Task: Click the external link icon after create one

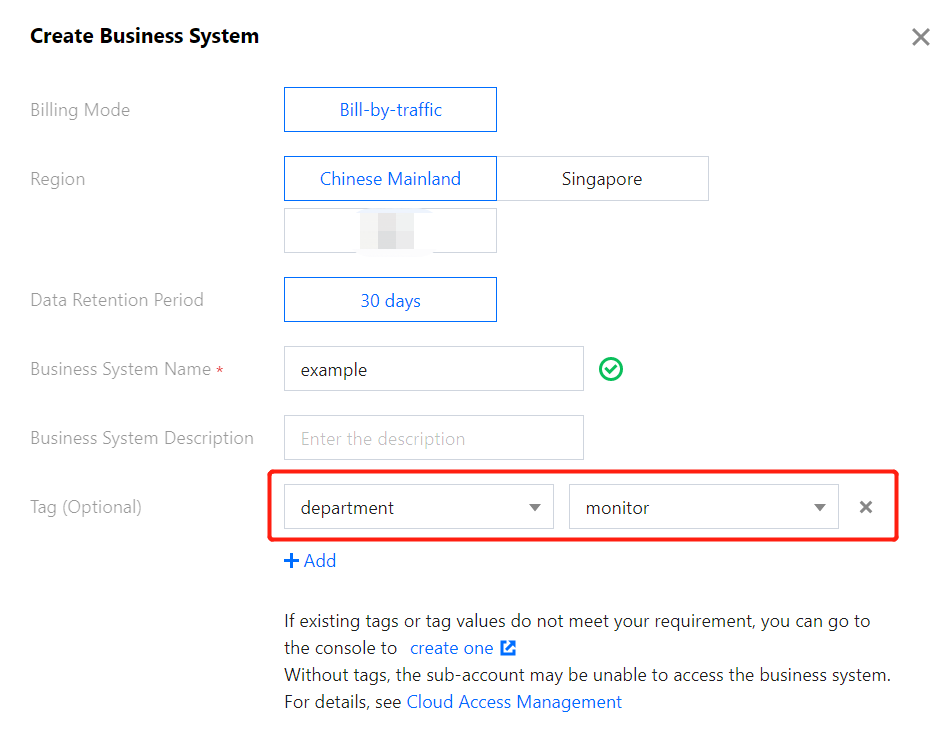Action: coord(508,648)
